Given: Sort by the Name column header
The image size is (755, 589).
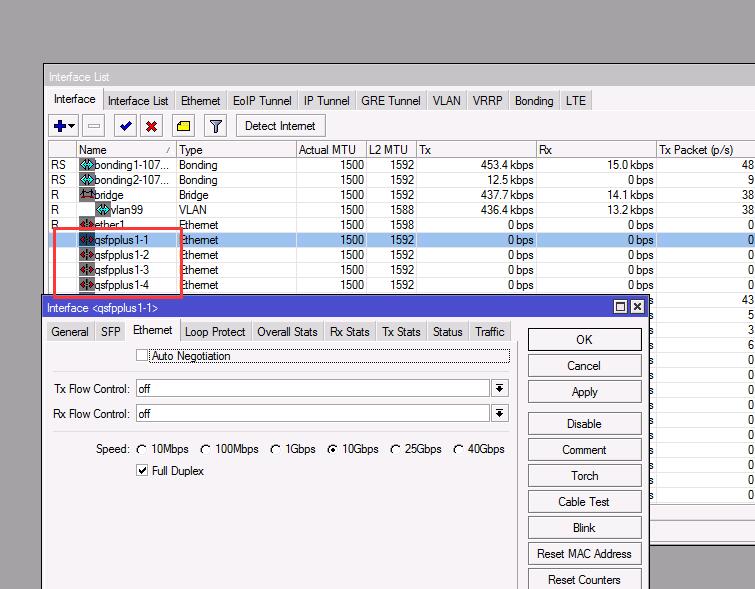Looking at the screenshot, I should (126, 150).
